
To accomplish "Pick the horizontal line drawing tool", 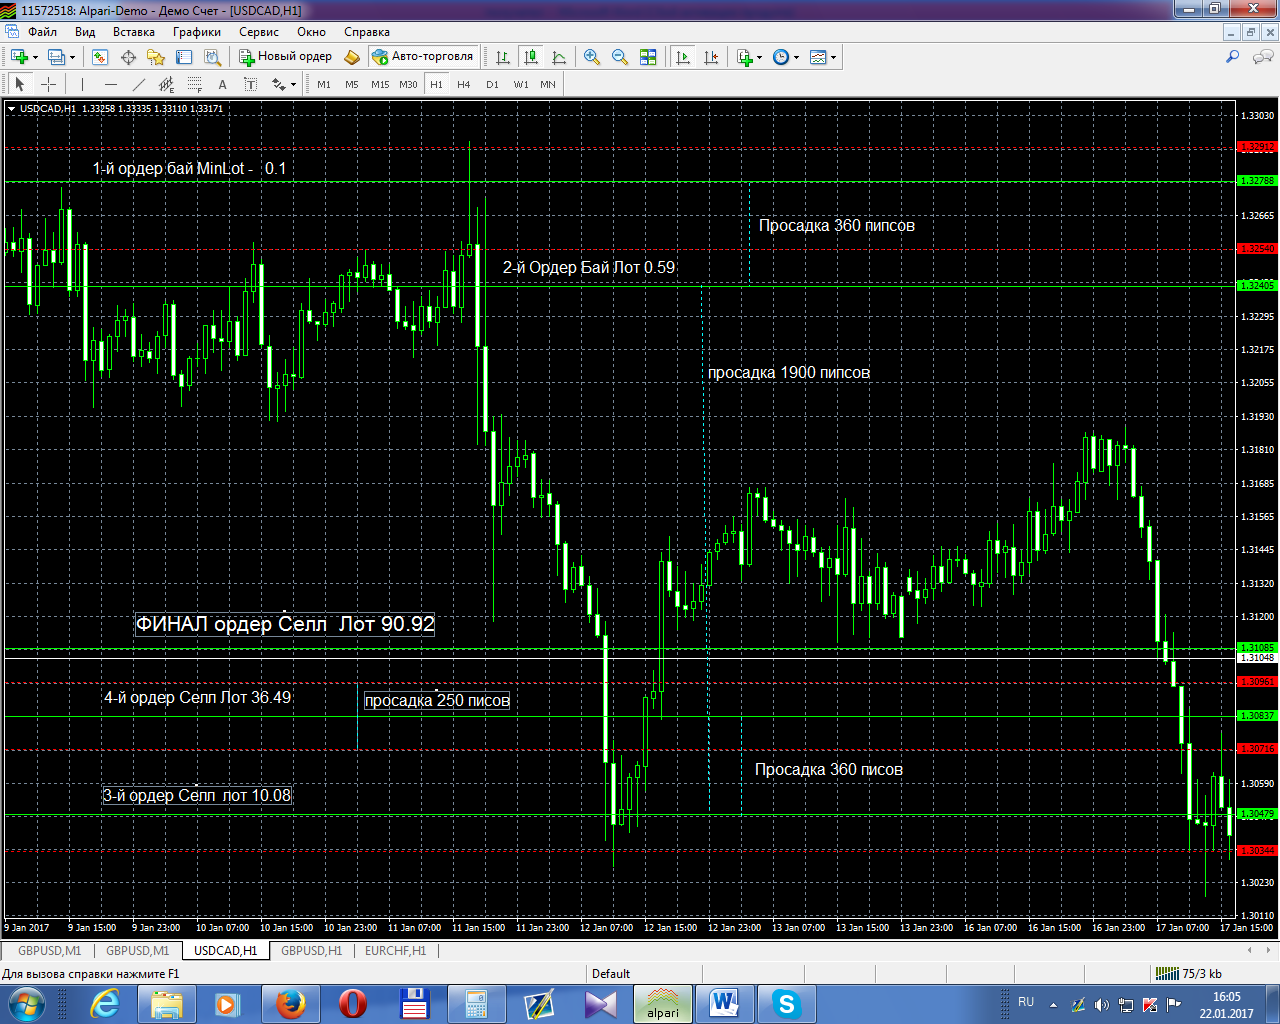I will point(110,85).
